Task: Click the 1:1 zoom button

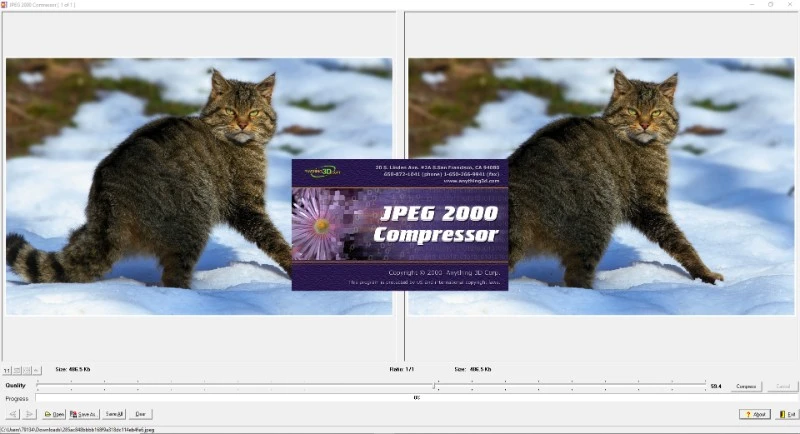Action: pyautogui.click(x=7, y=370)
